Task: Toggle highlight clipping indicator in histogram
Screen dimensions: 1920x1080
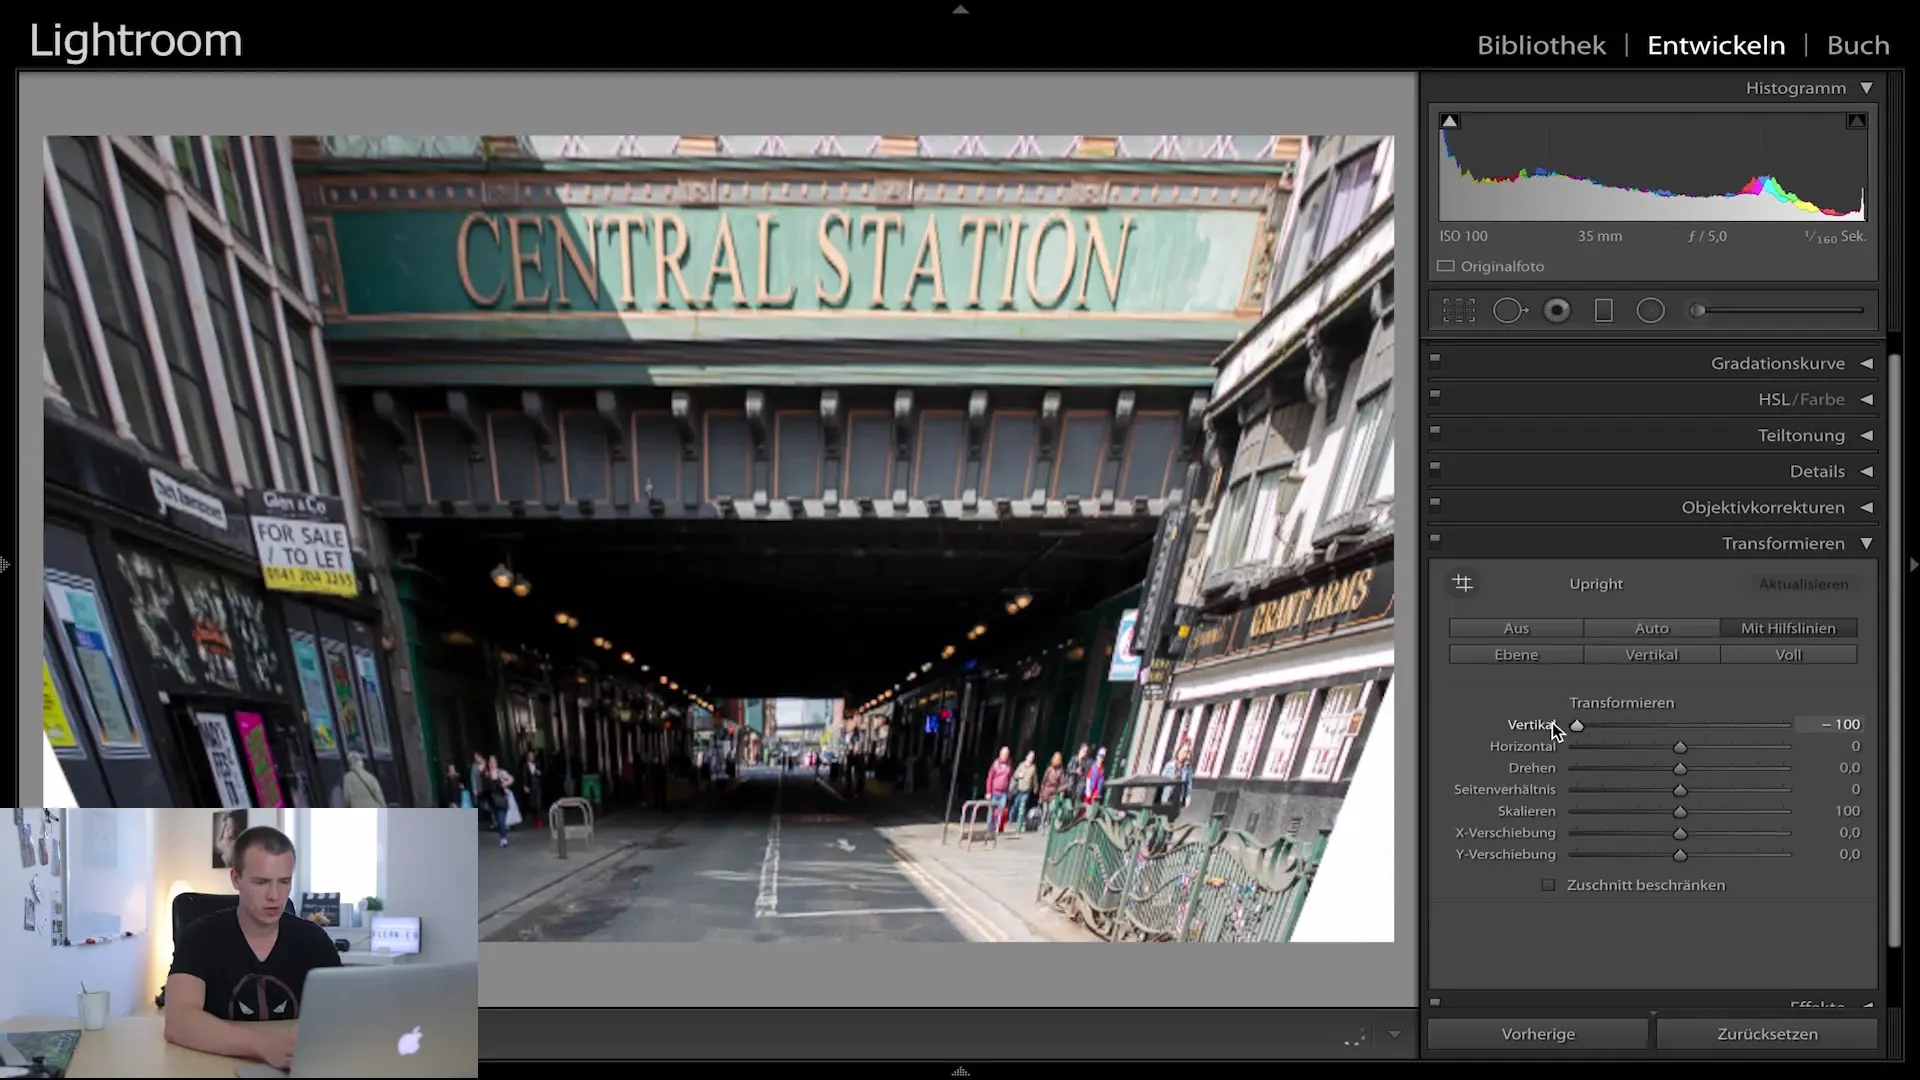Action: 1856,121
